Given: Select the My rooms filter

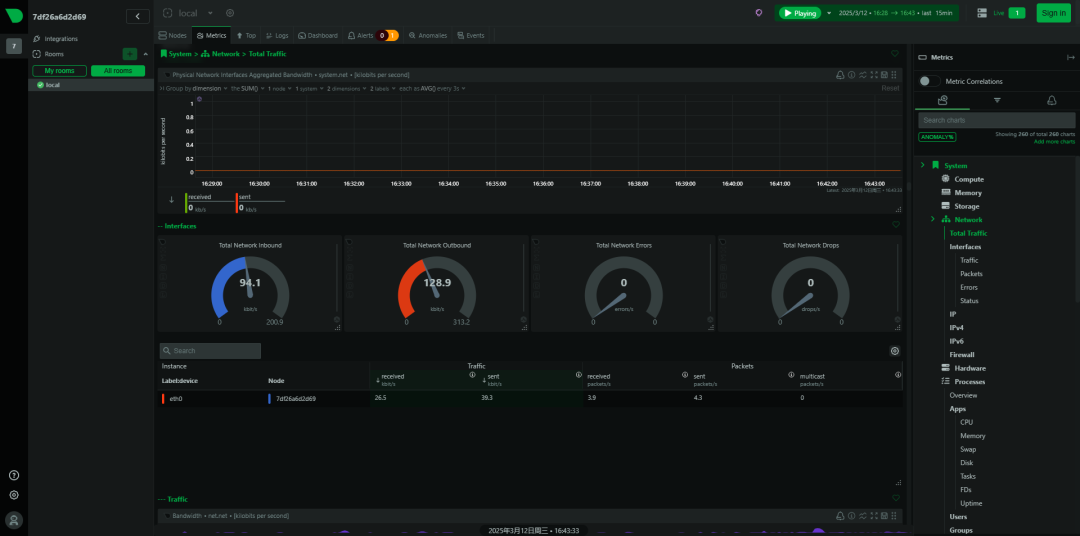Looking at the screenshot, I should coord(59,71).
